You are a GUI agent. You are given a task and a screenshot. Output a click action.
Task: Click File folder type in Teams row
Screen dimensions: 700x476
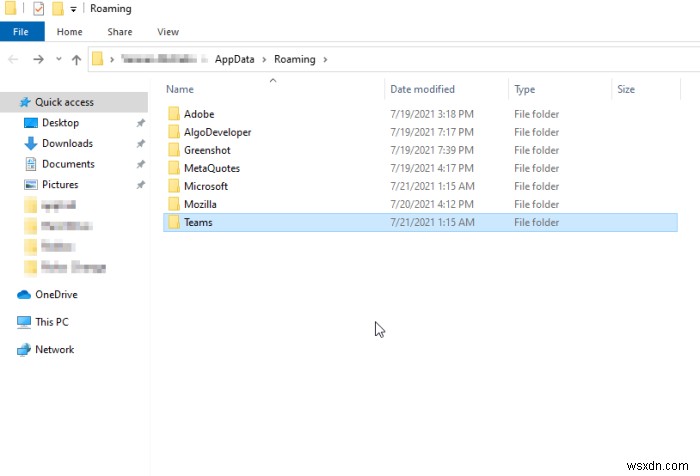[537, 222]
